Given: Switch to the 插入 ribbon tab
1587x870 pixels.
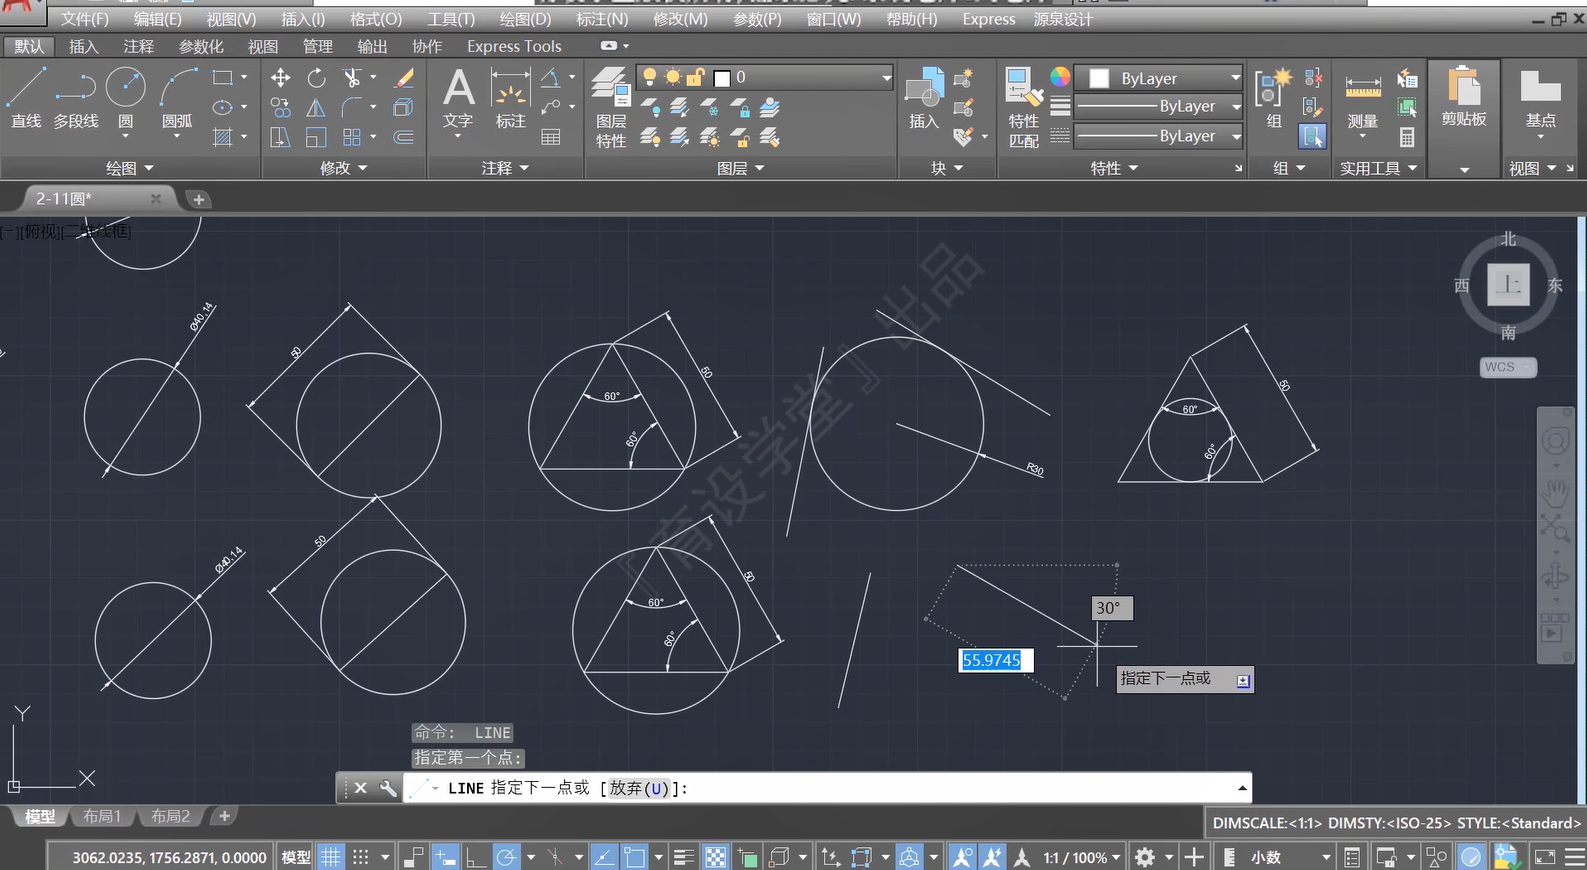Looking at the screenshot, I should tap(83, 46).
